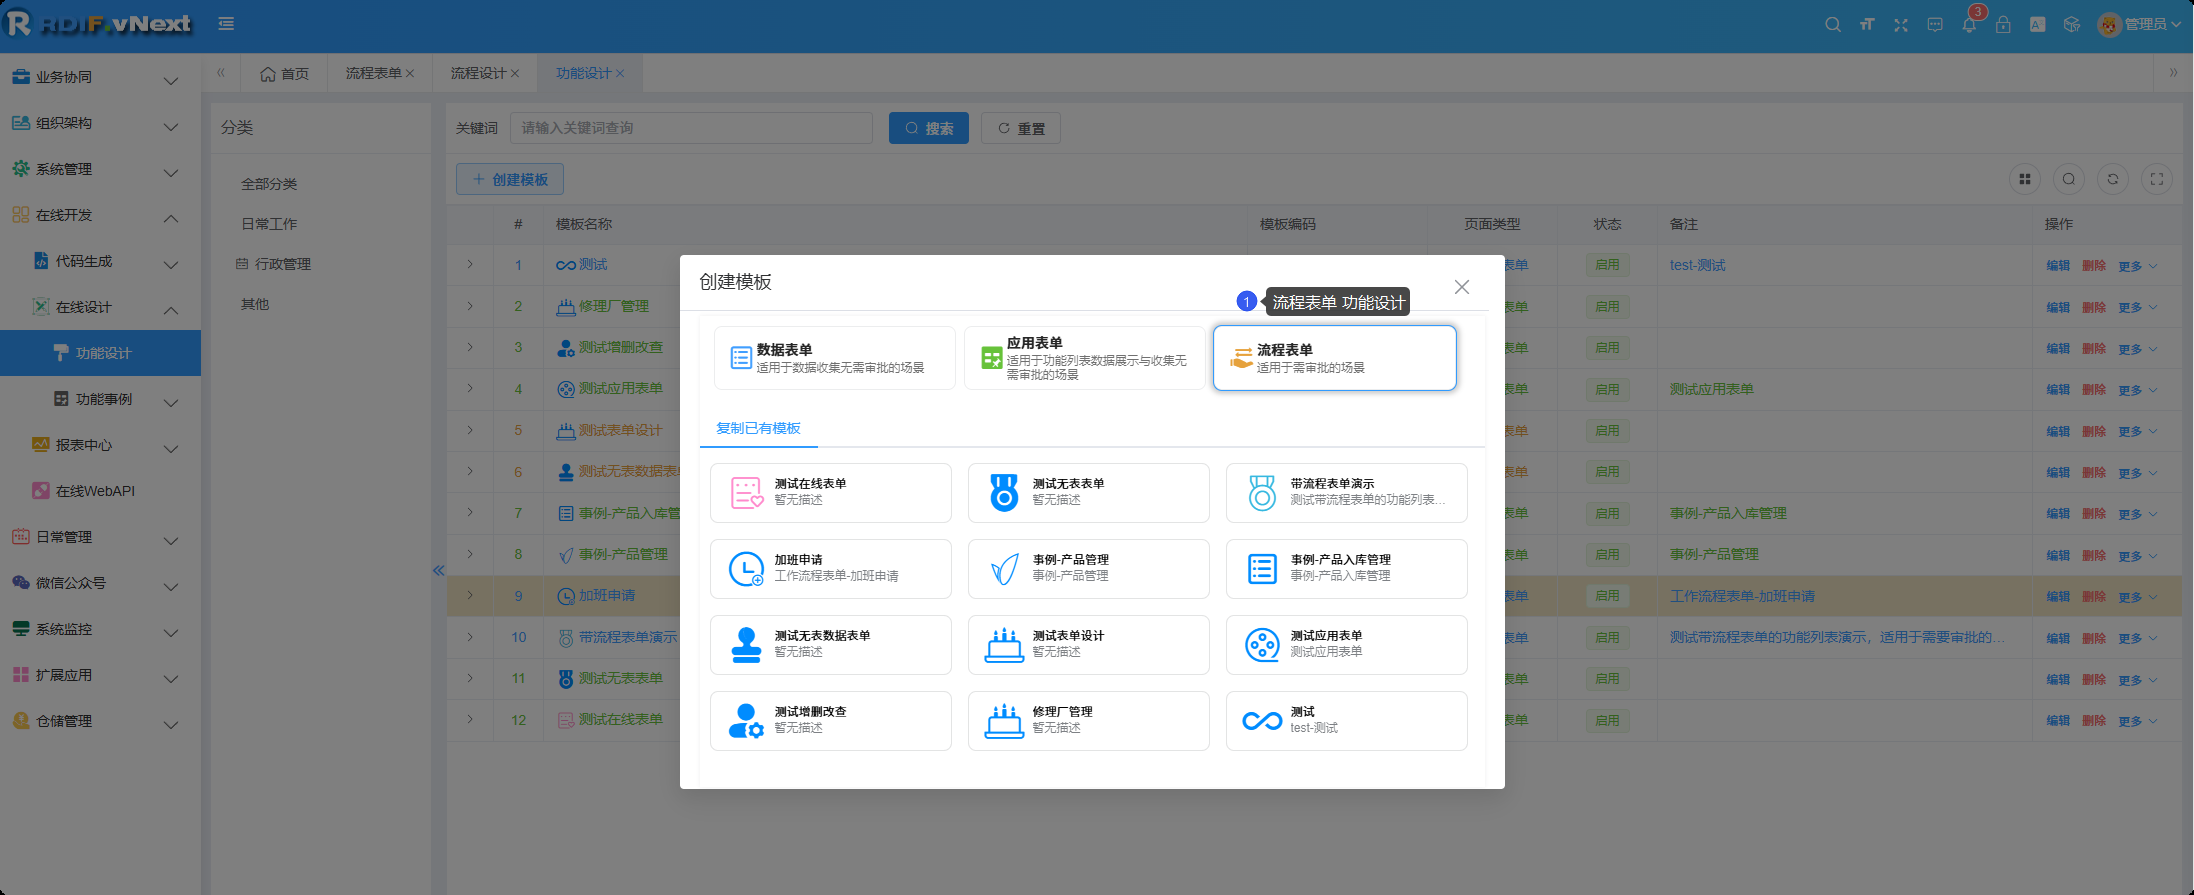Pick the 测试 infinity icon template card
Image resolution: width=2194 pixels, height=895 pixels.
pos(1346,720)
